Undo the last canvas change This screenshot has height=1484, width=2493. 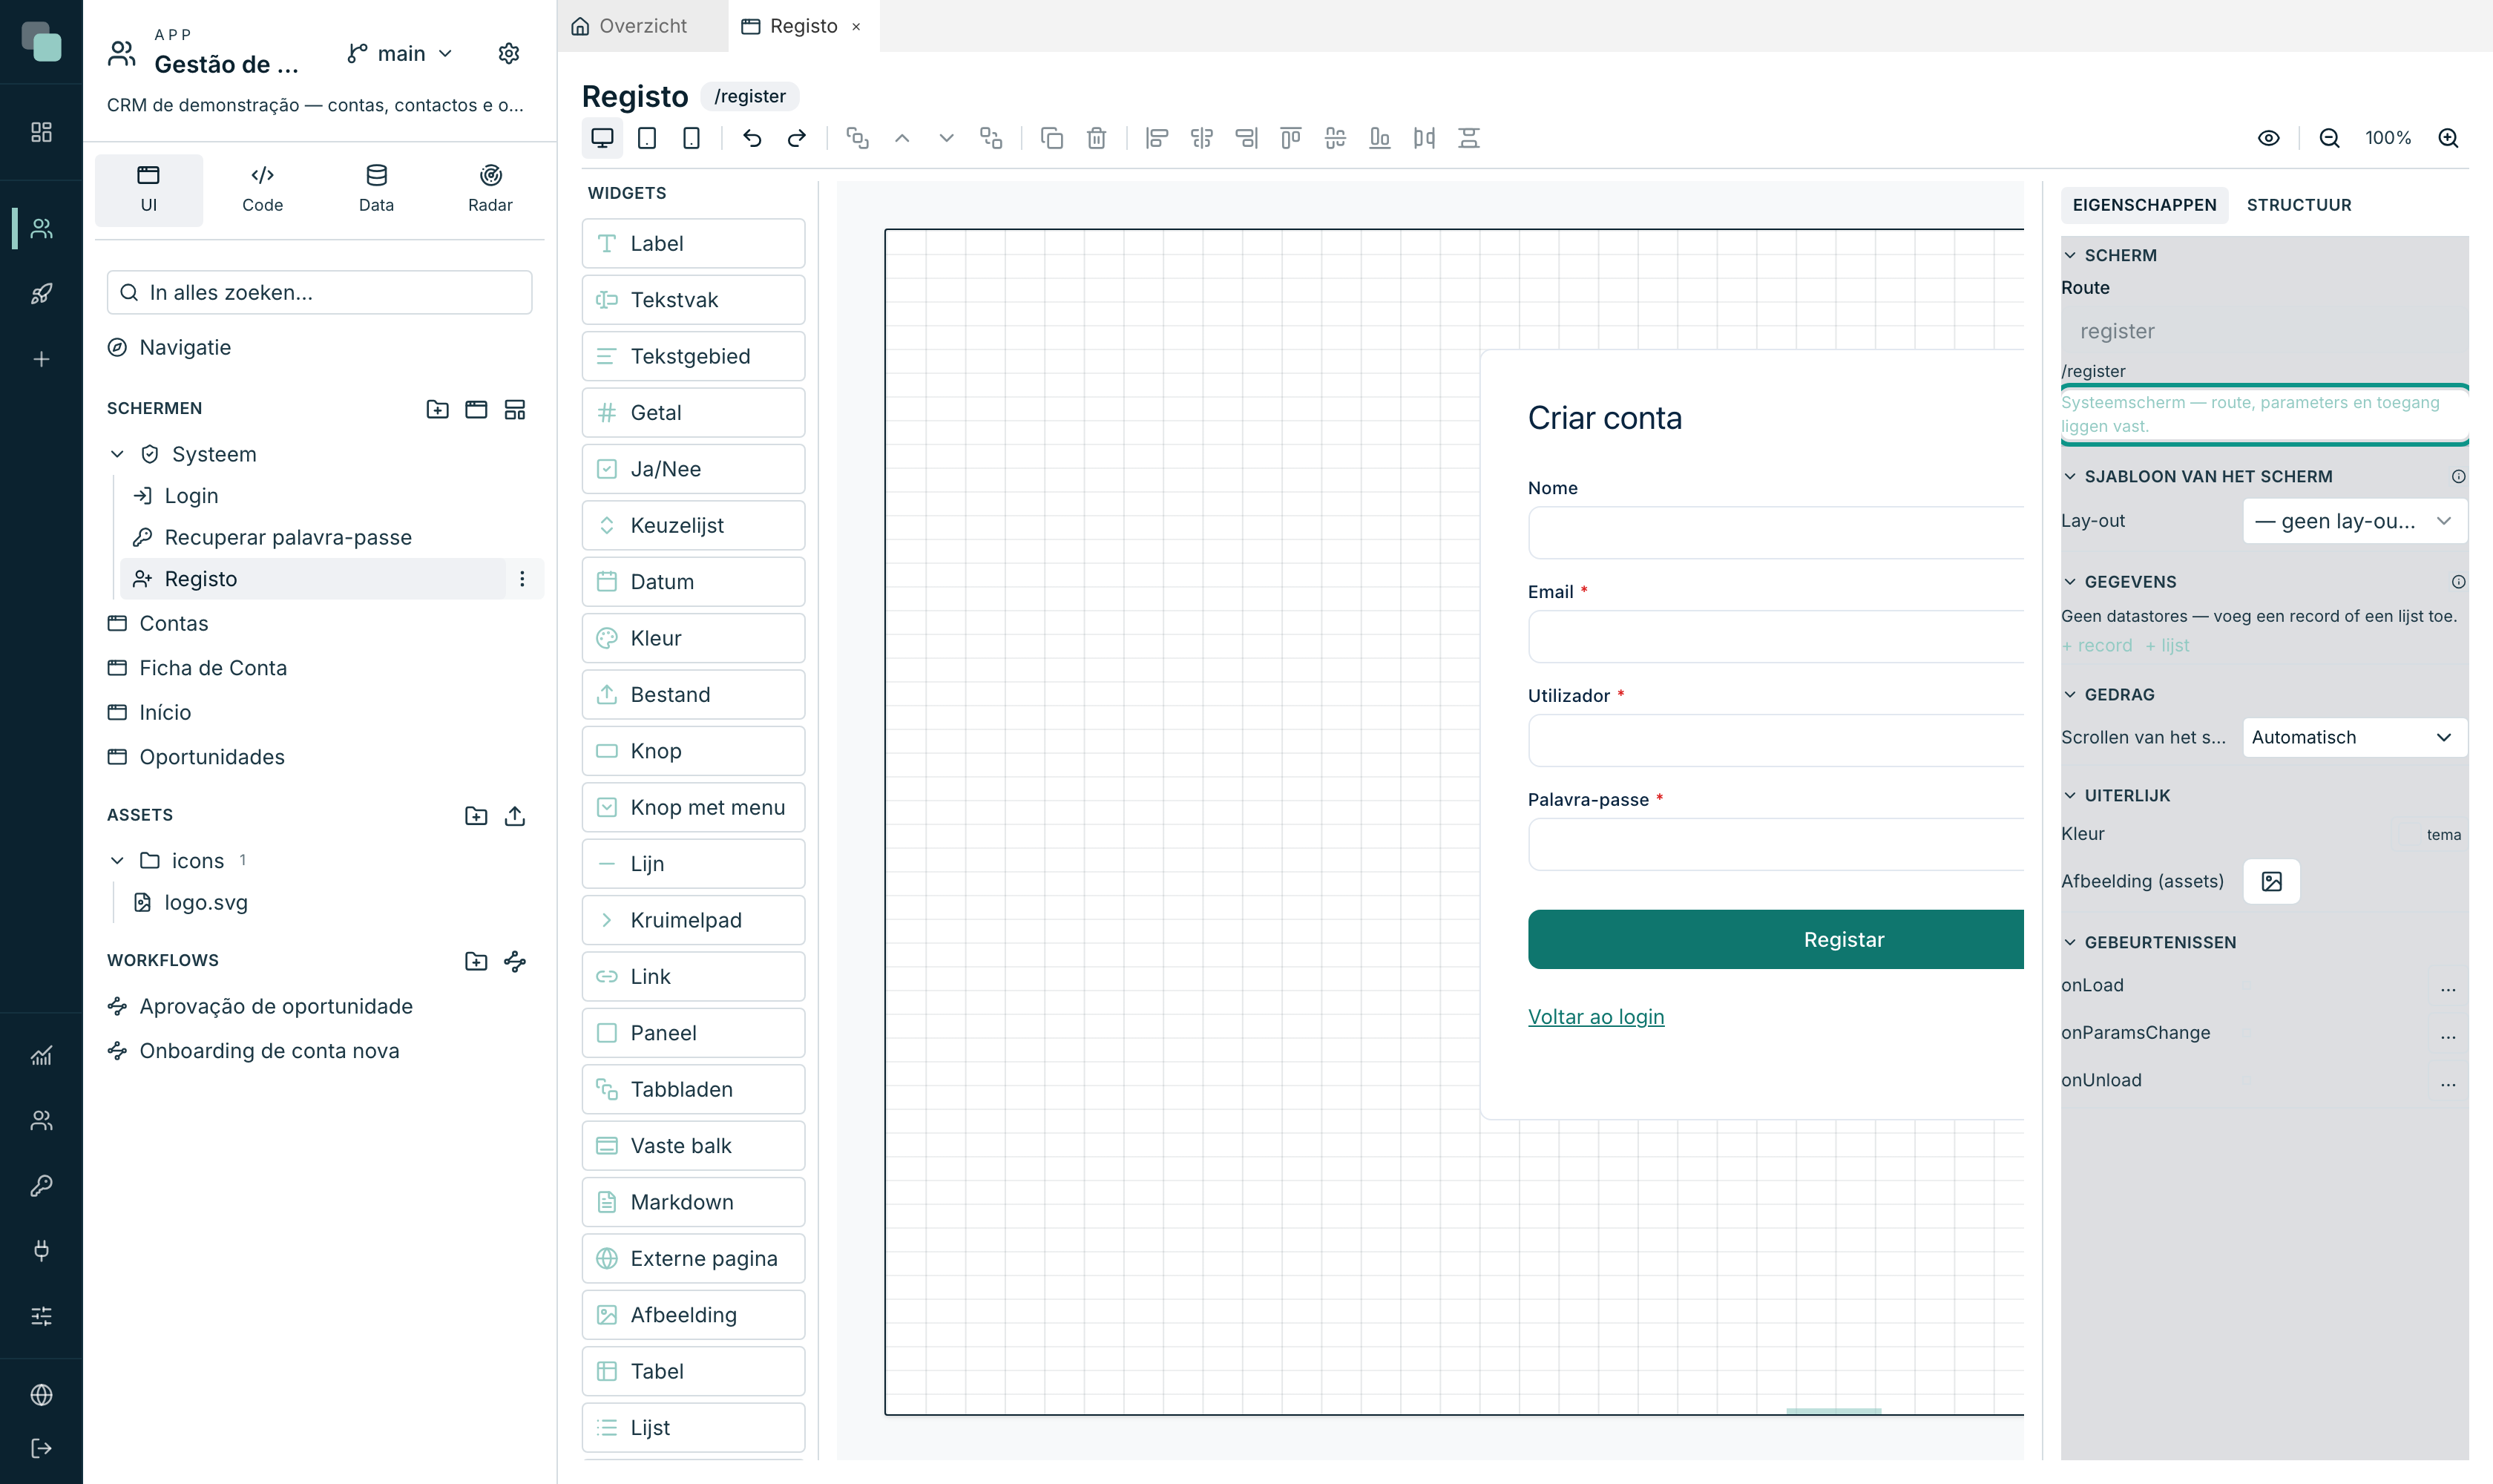point(752,138)
